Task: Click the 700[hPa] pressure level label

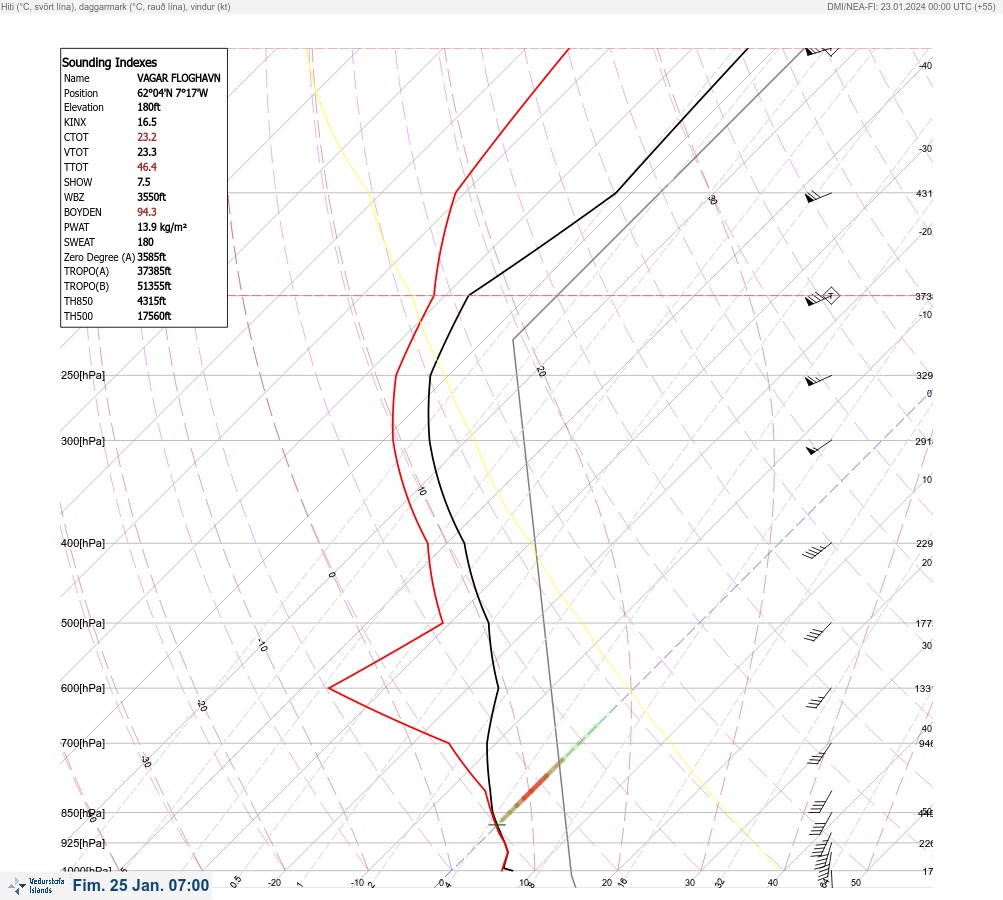Action: [x=83, y=743]
